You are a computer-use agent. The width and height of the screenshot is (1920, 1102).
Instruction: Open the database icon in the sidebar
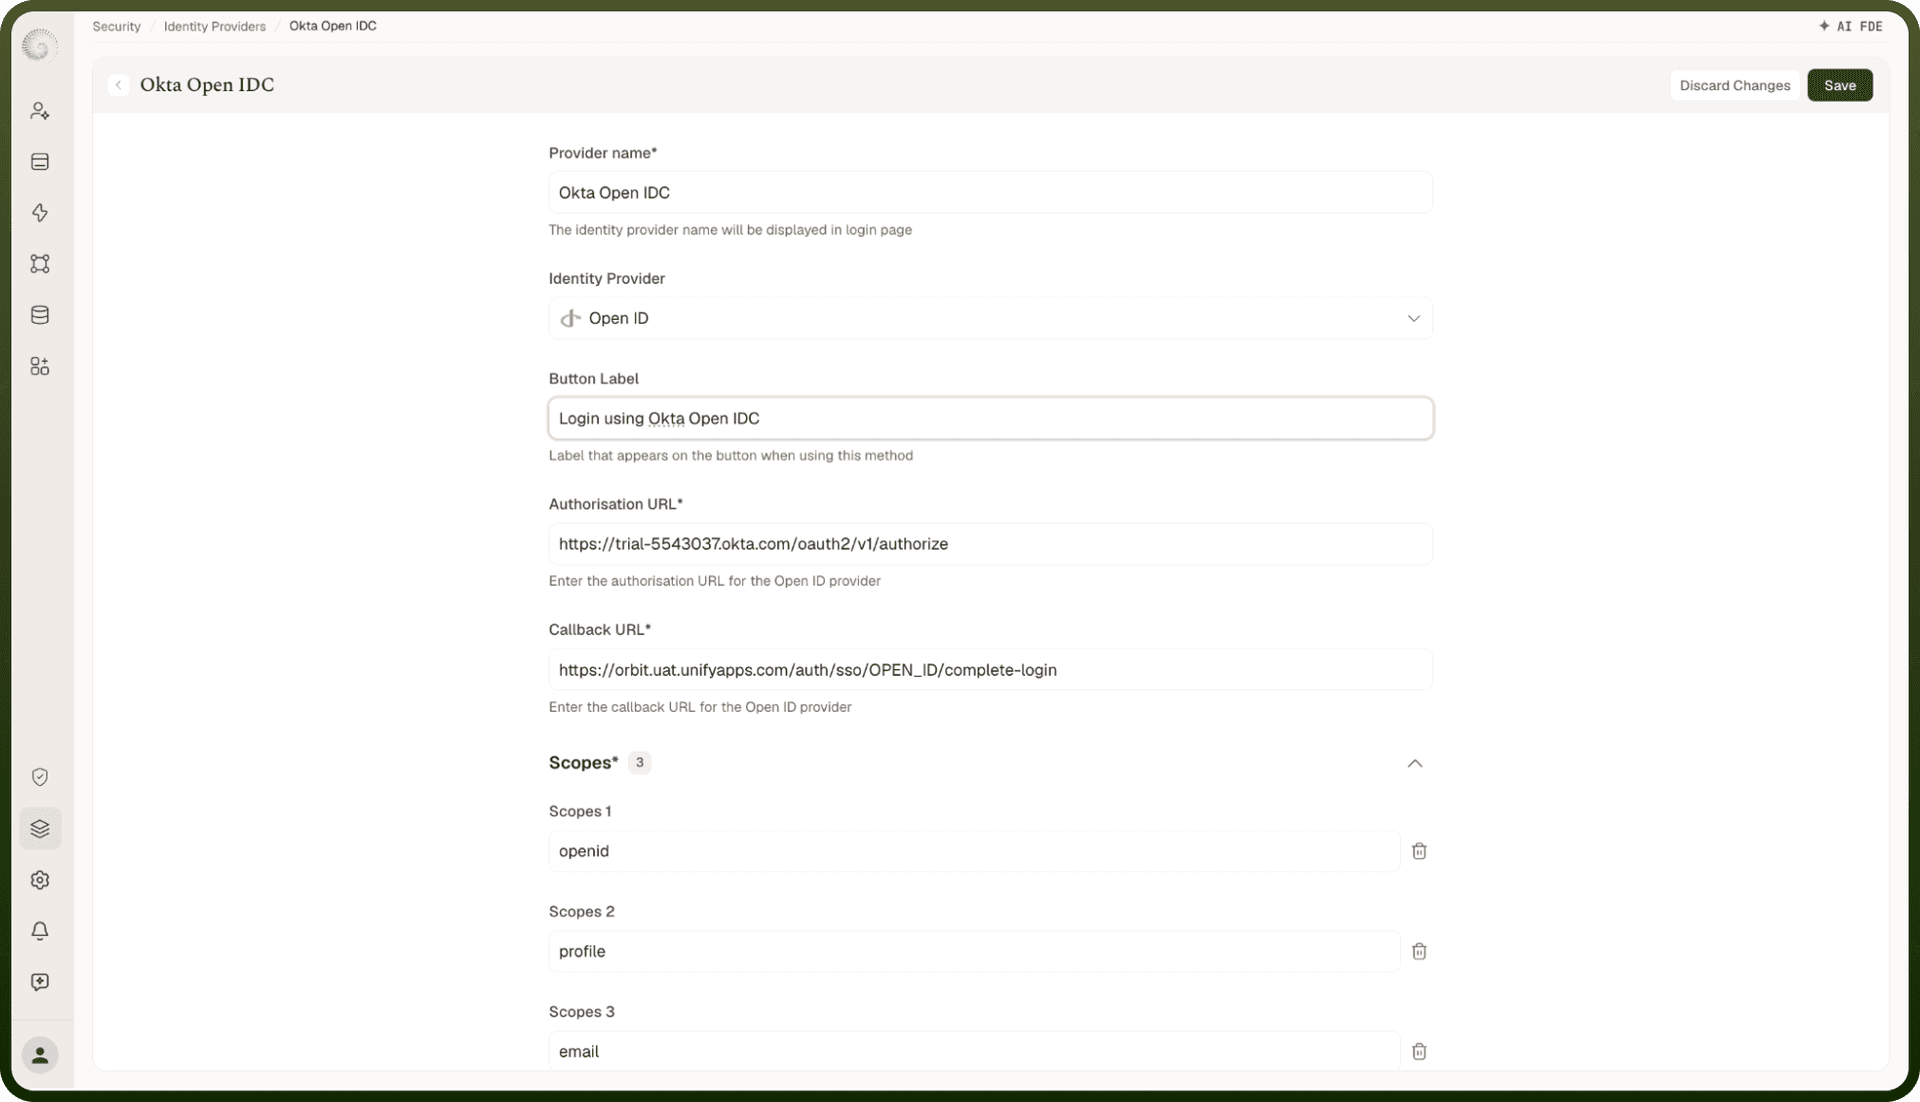click(x=40, y=315)
